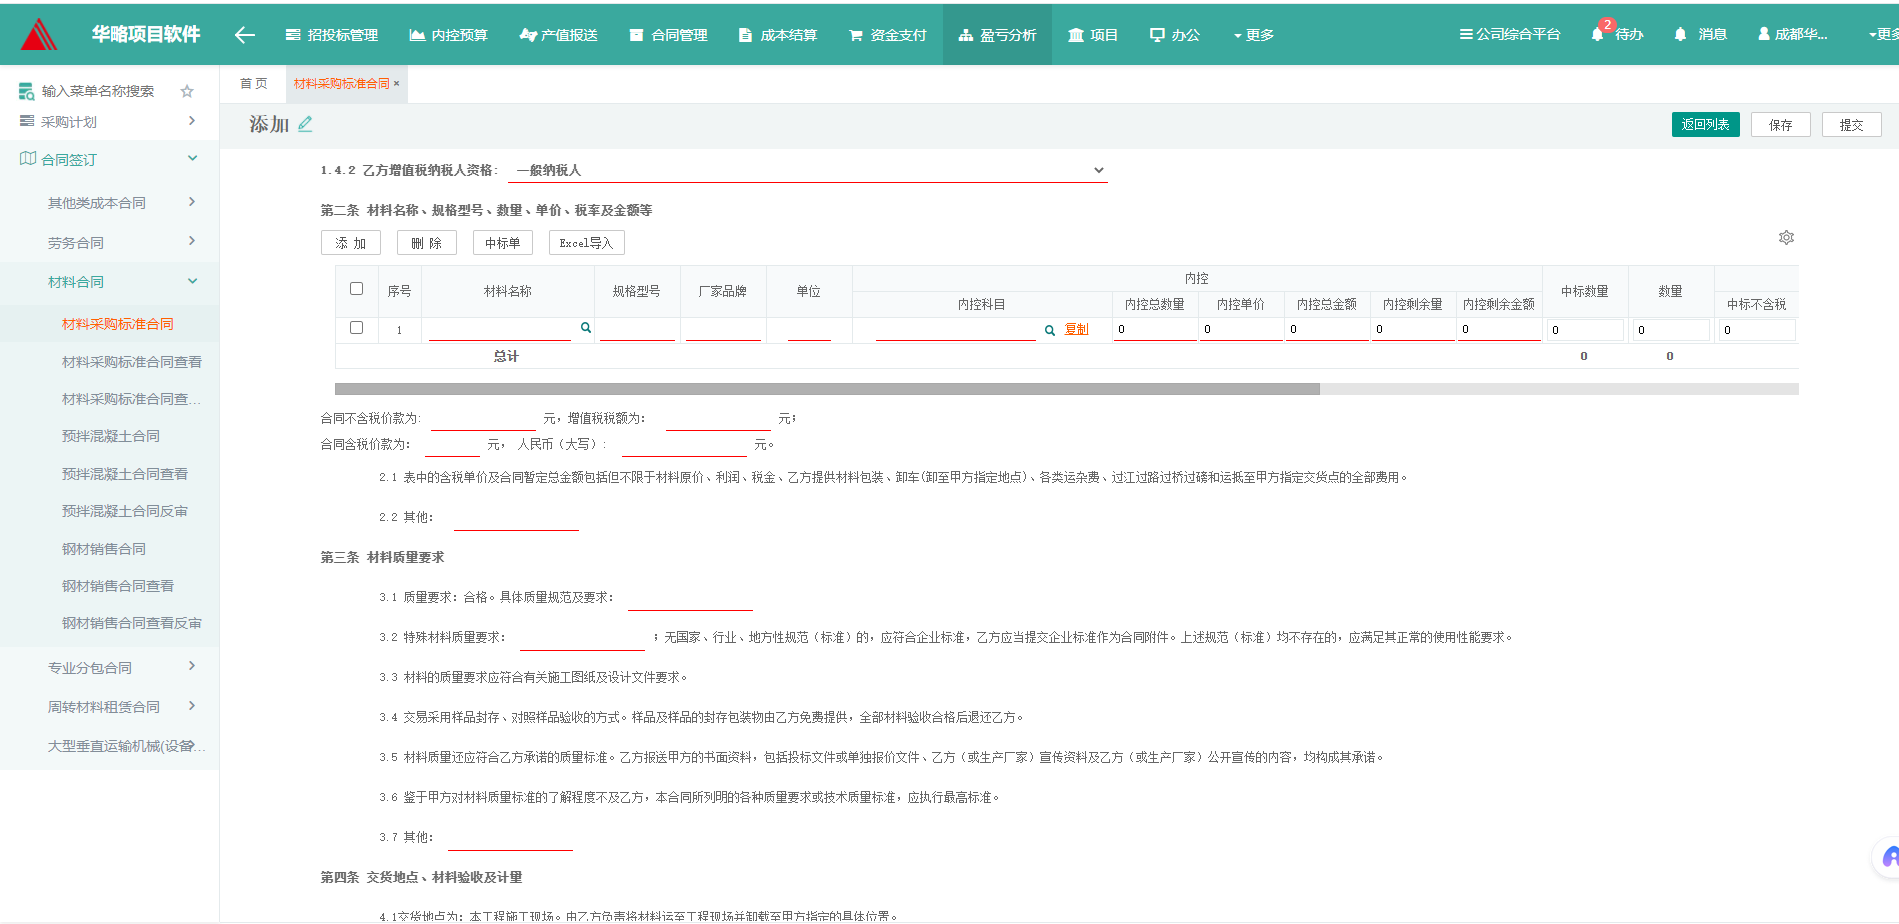This screenshot has height=924, width=1899.
Task: Click the 保存 button
Action: point(1780,125)
